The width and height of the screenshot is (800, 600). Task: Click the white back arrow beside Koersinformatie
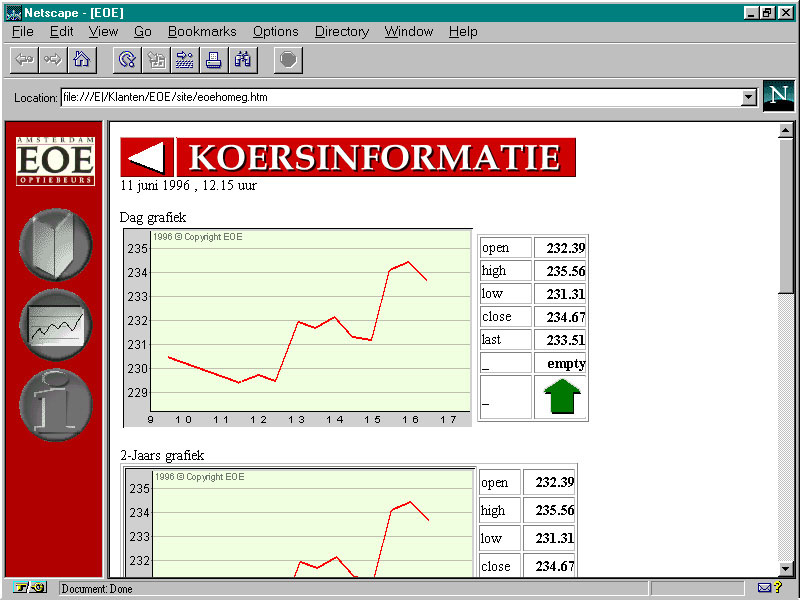tap(147, 157)
